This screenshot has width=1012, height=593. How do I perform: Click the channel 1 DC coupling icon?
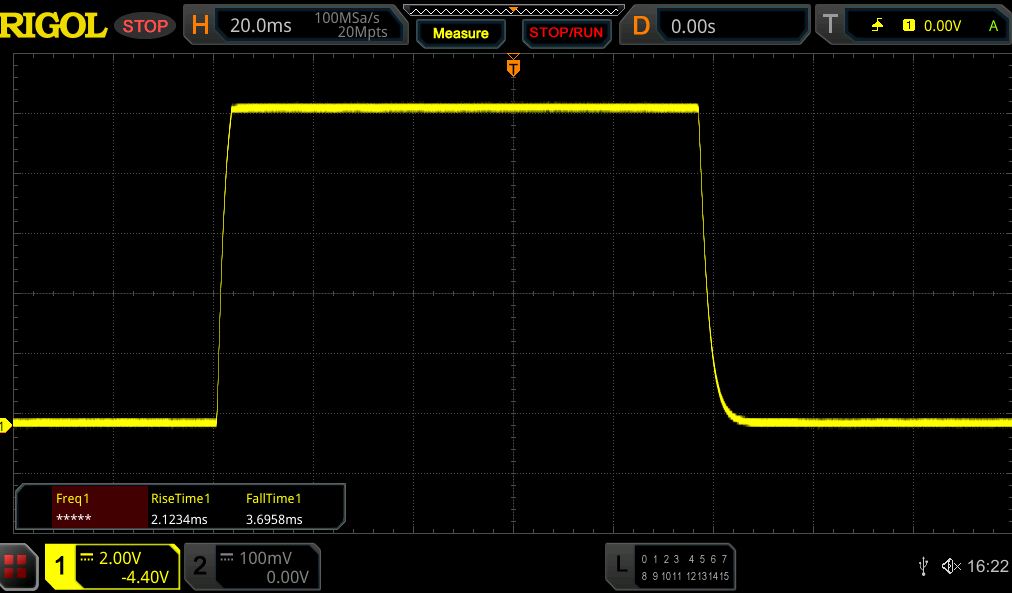(86, 558)
